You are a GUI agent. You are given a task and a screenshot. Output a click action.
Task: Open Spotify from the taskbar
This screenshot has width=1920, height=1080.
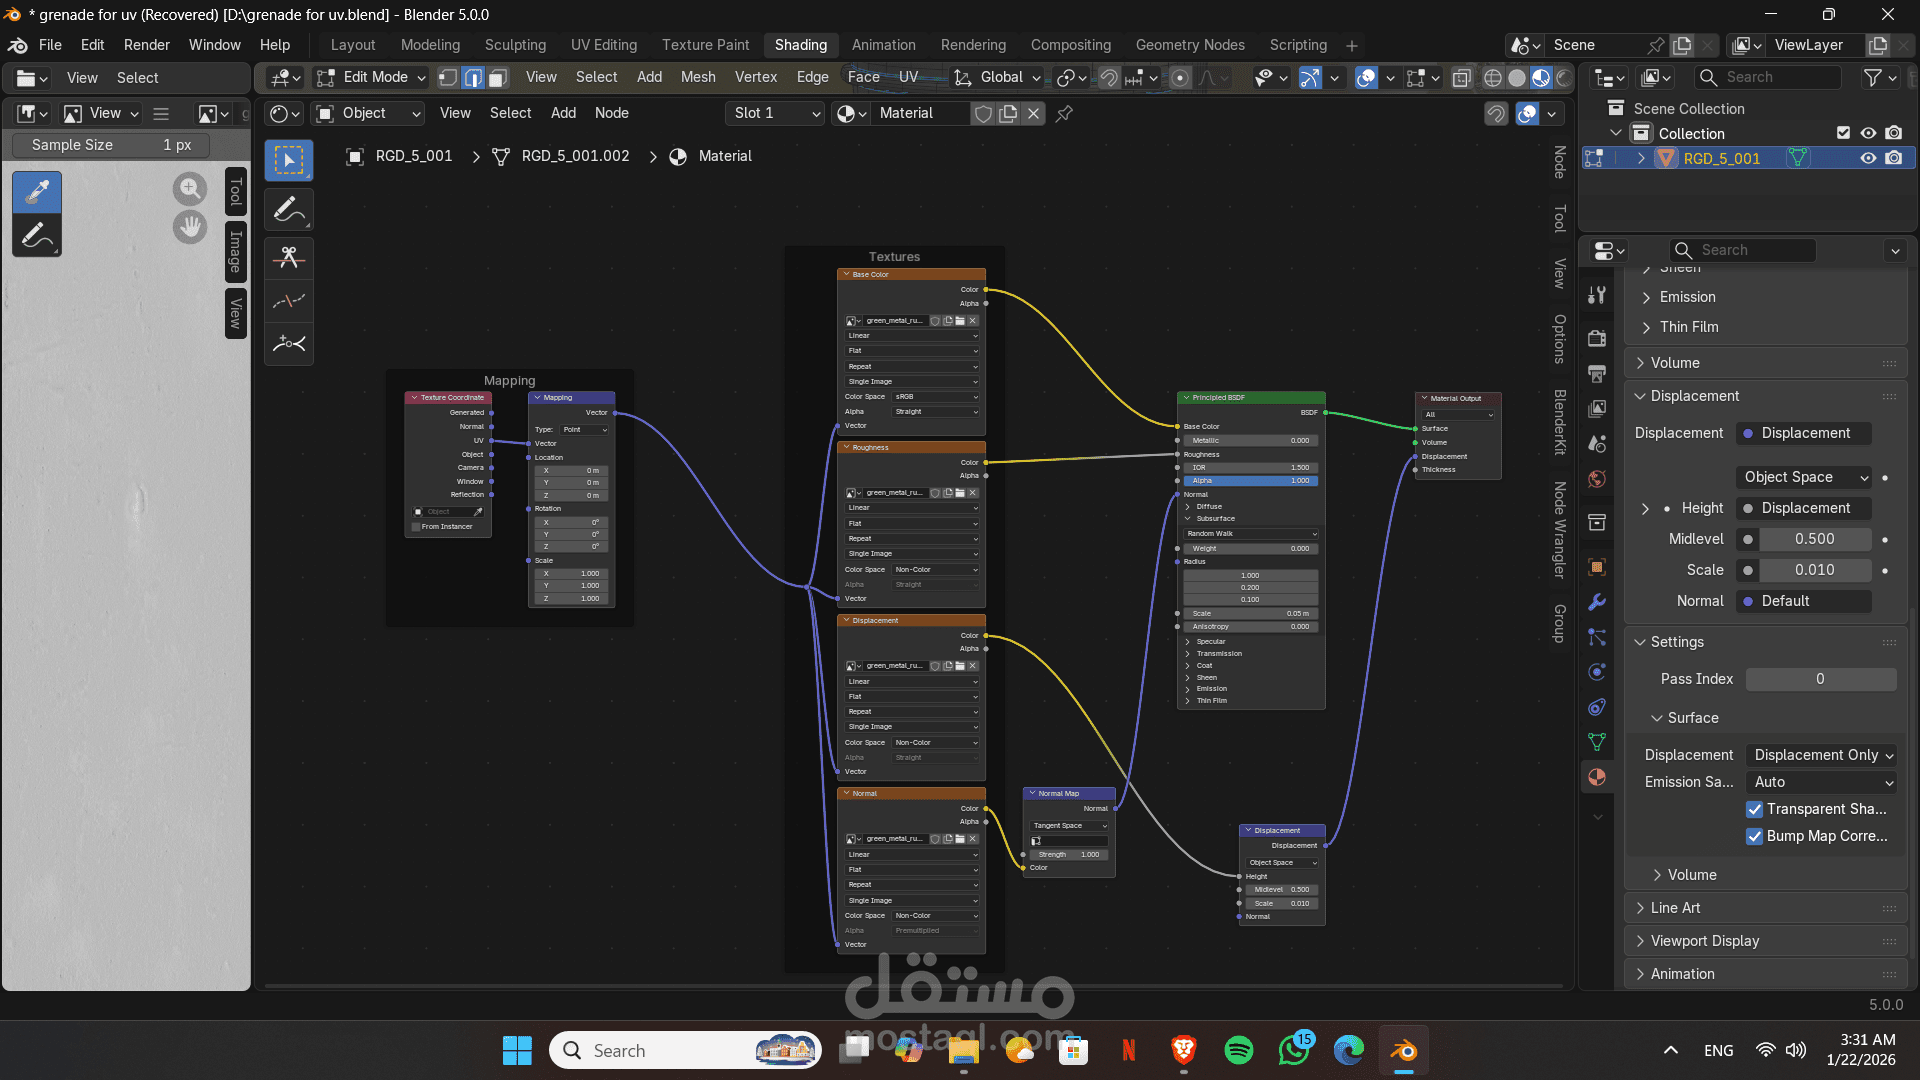pos(1238,1050)
